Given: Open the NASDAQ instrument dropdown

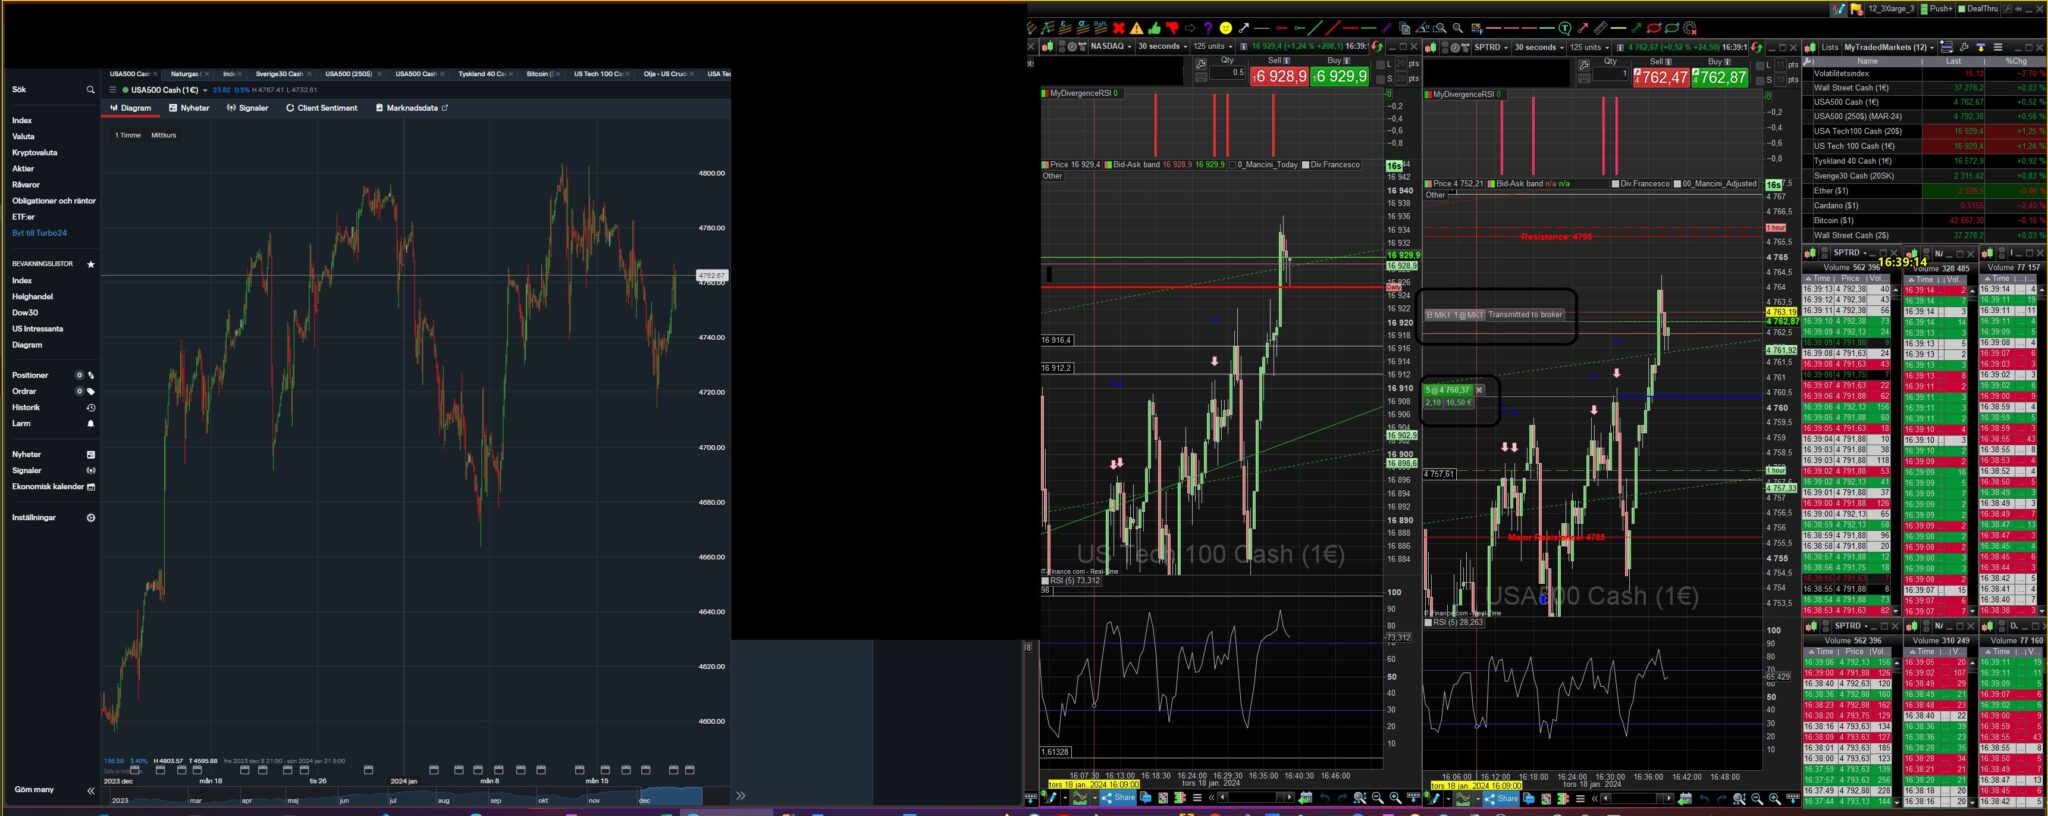Looking at the screenshot, I should [1110, 46].
